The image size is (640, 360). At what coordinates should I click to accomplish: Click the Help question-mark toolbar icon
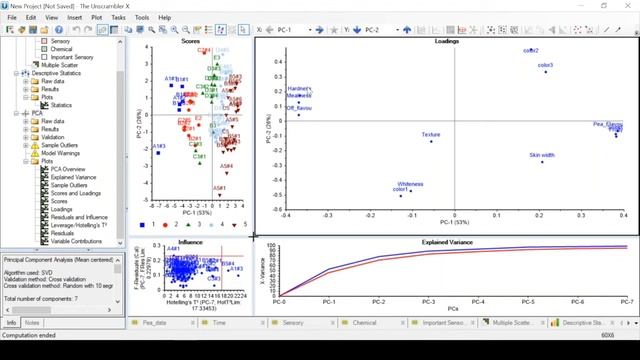point(59,30)
